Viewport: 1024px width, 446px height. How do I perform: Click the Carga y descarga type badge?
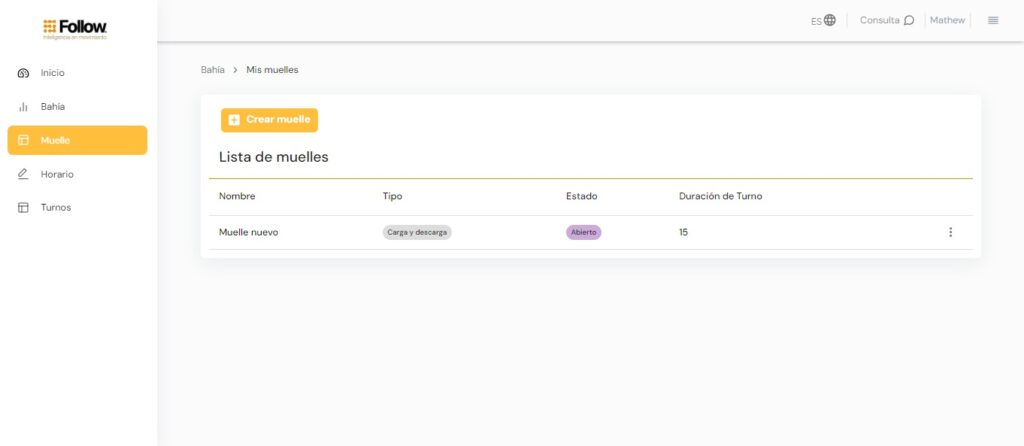(x=416, y=232)
